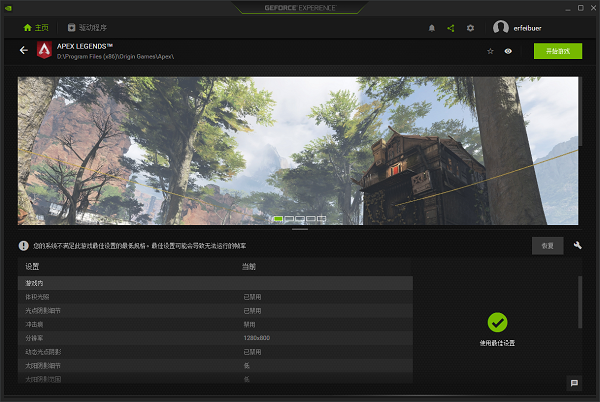This screenshot has width=600, height=402.
Task: Click the user avatar icon
Action: tap(501, 27)
